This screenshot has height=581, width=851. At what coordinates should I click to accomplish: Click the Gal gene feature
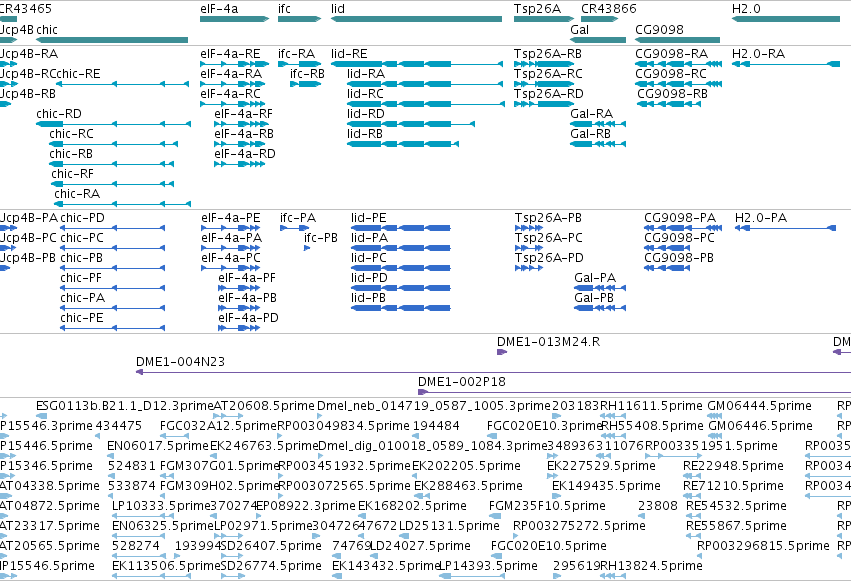pos(598,40)
